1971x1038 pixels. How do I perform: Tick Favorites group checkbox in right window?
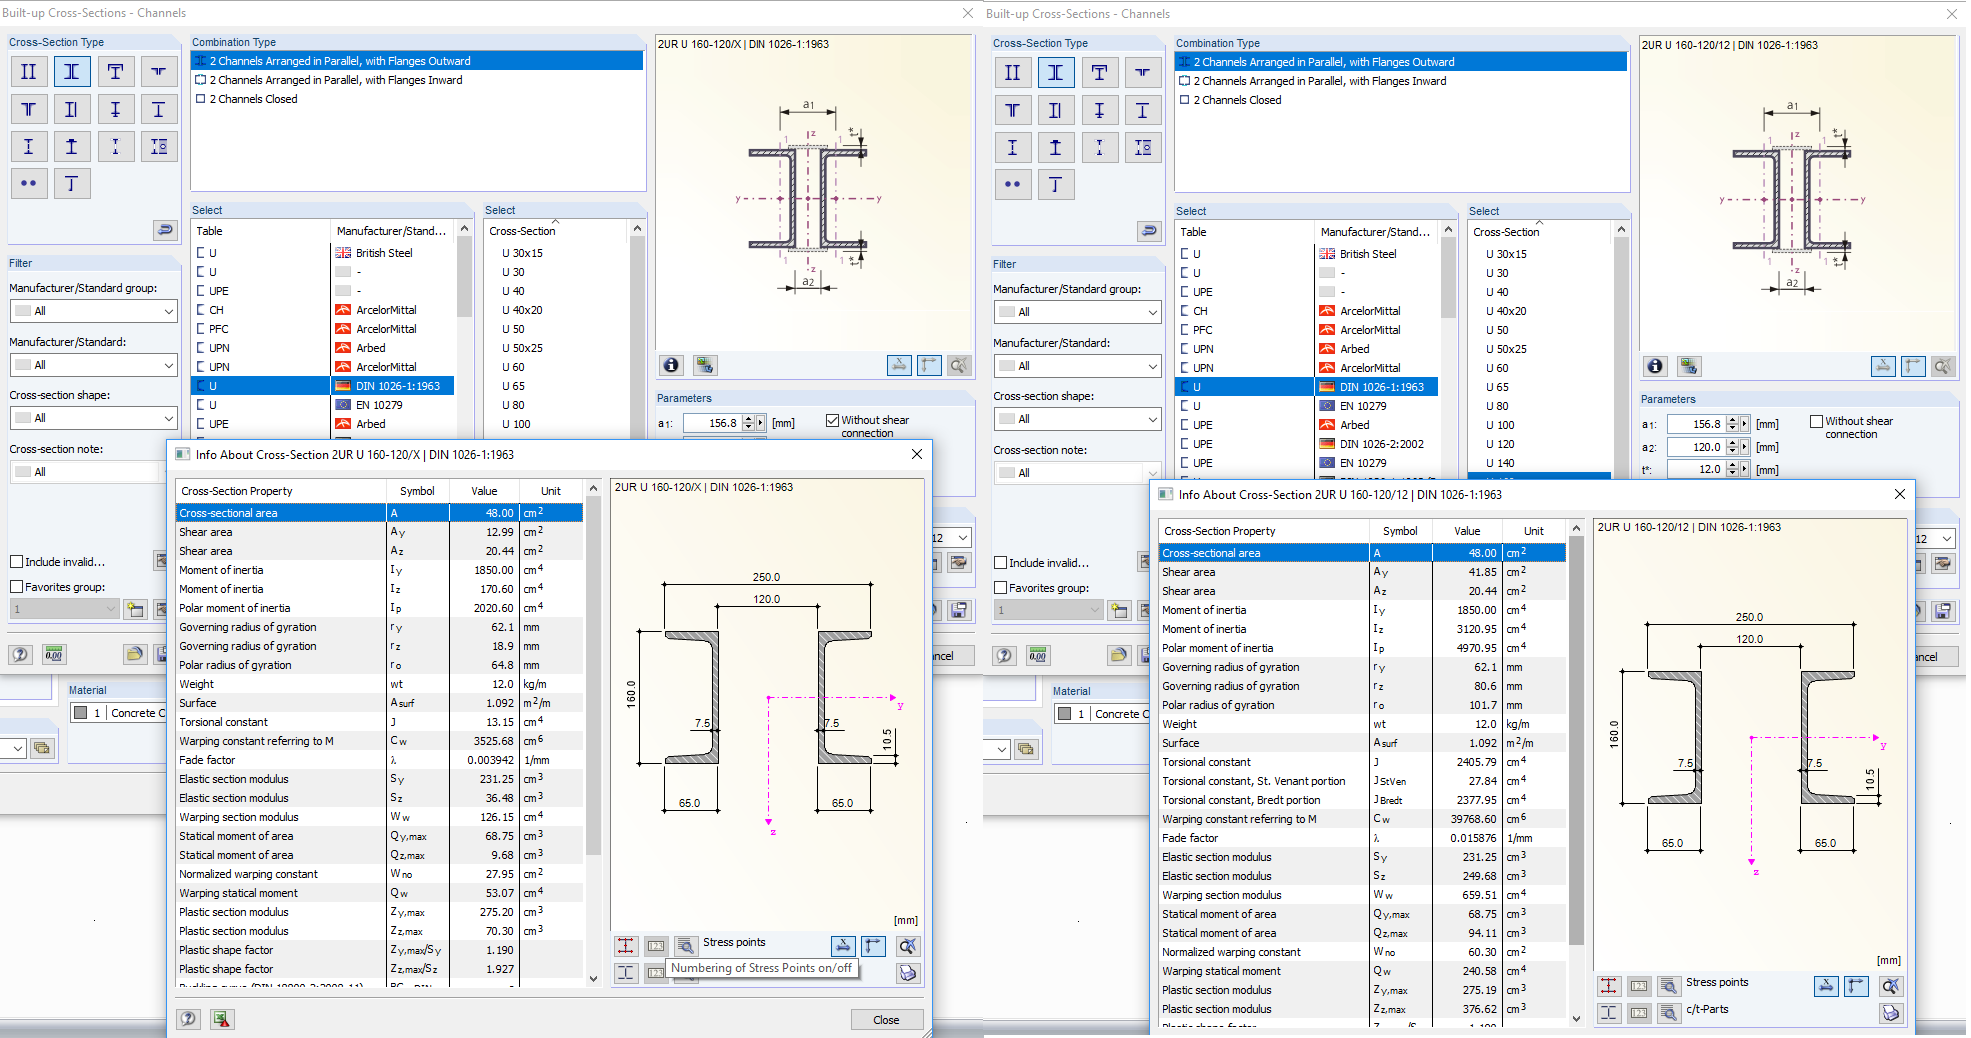(1000, 588)
